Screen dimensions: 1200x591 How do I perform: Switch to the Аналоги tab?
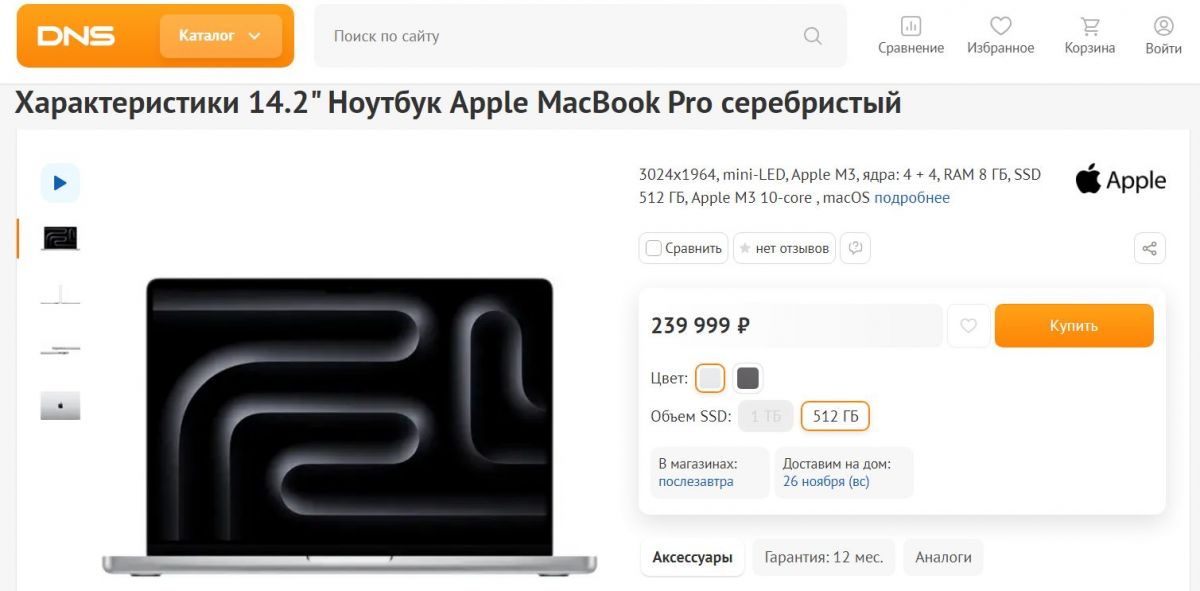point(943,557)
